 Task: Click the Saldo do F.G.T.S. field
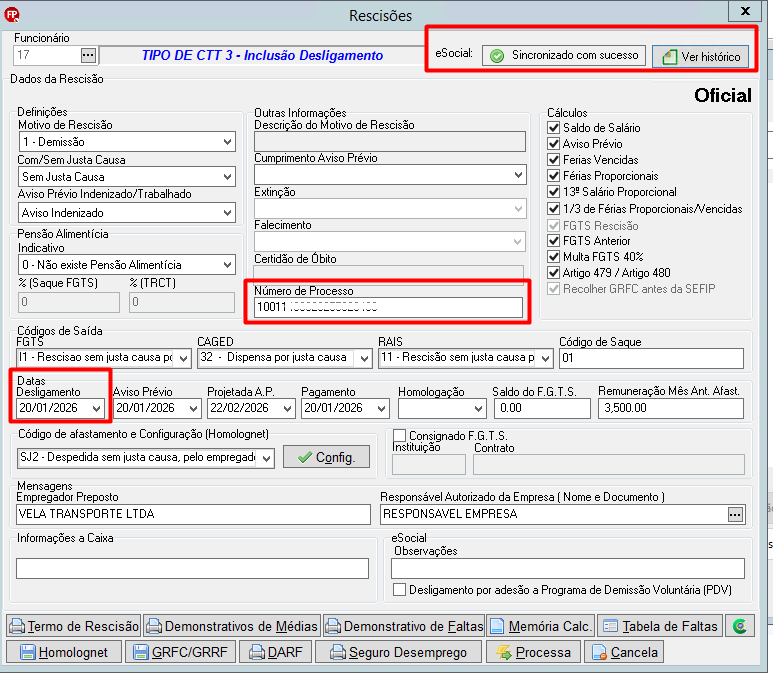tap(543, 408)
